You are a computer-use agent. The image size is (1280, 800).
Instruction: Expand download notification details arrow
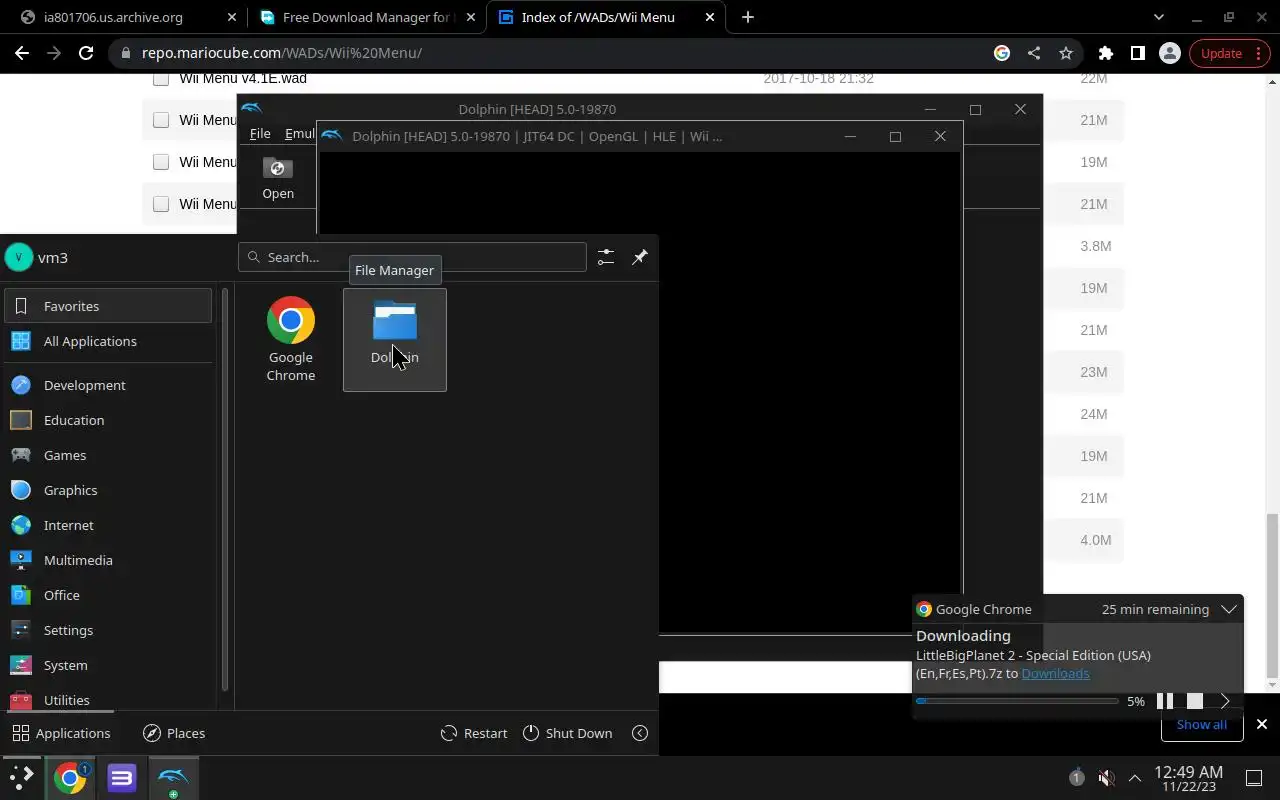(1225, 701)
